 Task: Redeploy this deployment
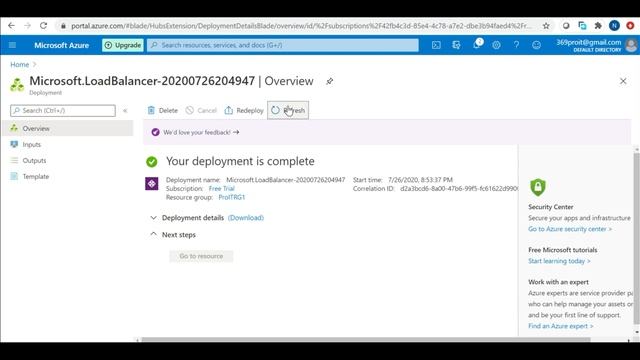coord(244,110)
